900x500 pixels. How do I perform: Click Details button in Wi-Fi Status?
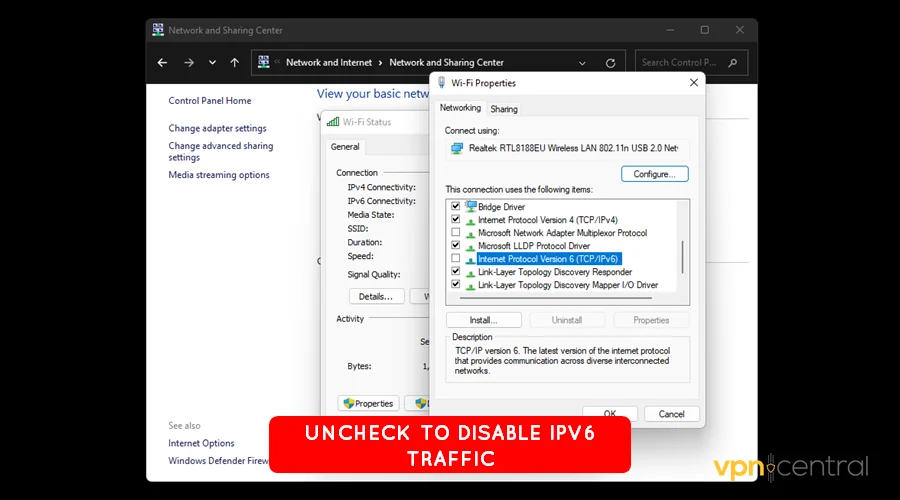coord(376,296)
